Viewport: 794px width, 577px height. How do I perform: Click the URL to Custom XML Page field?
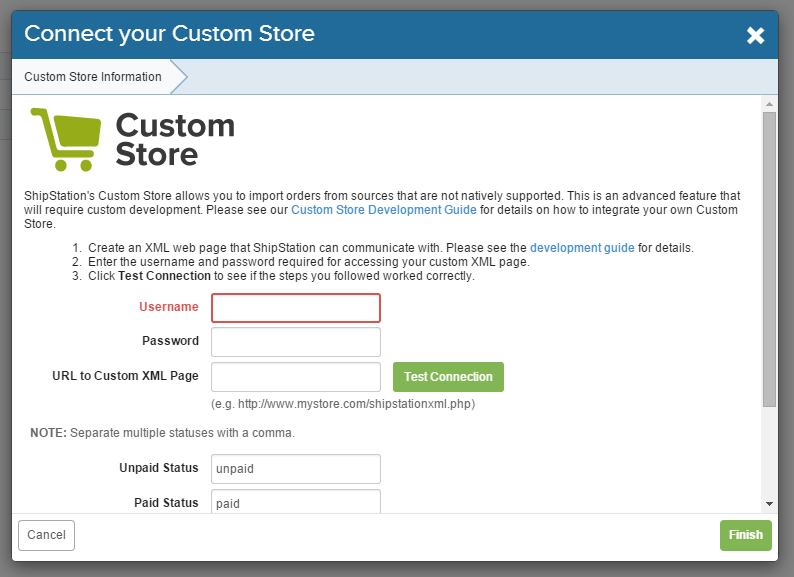click(x=296, y=376)
